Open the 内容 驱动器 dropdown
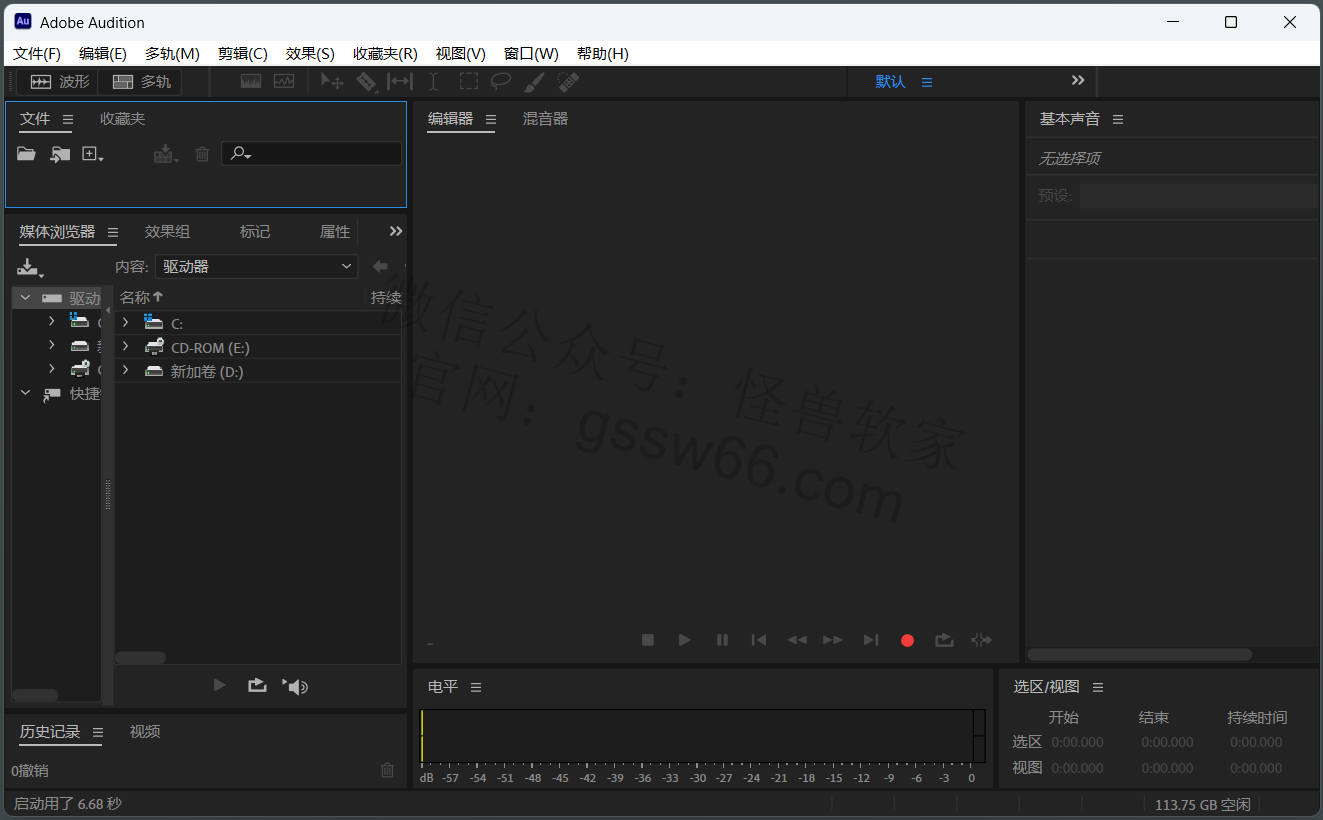Viewport: 1323px width, 820px height. pos(256,266)
